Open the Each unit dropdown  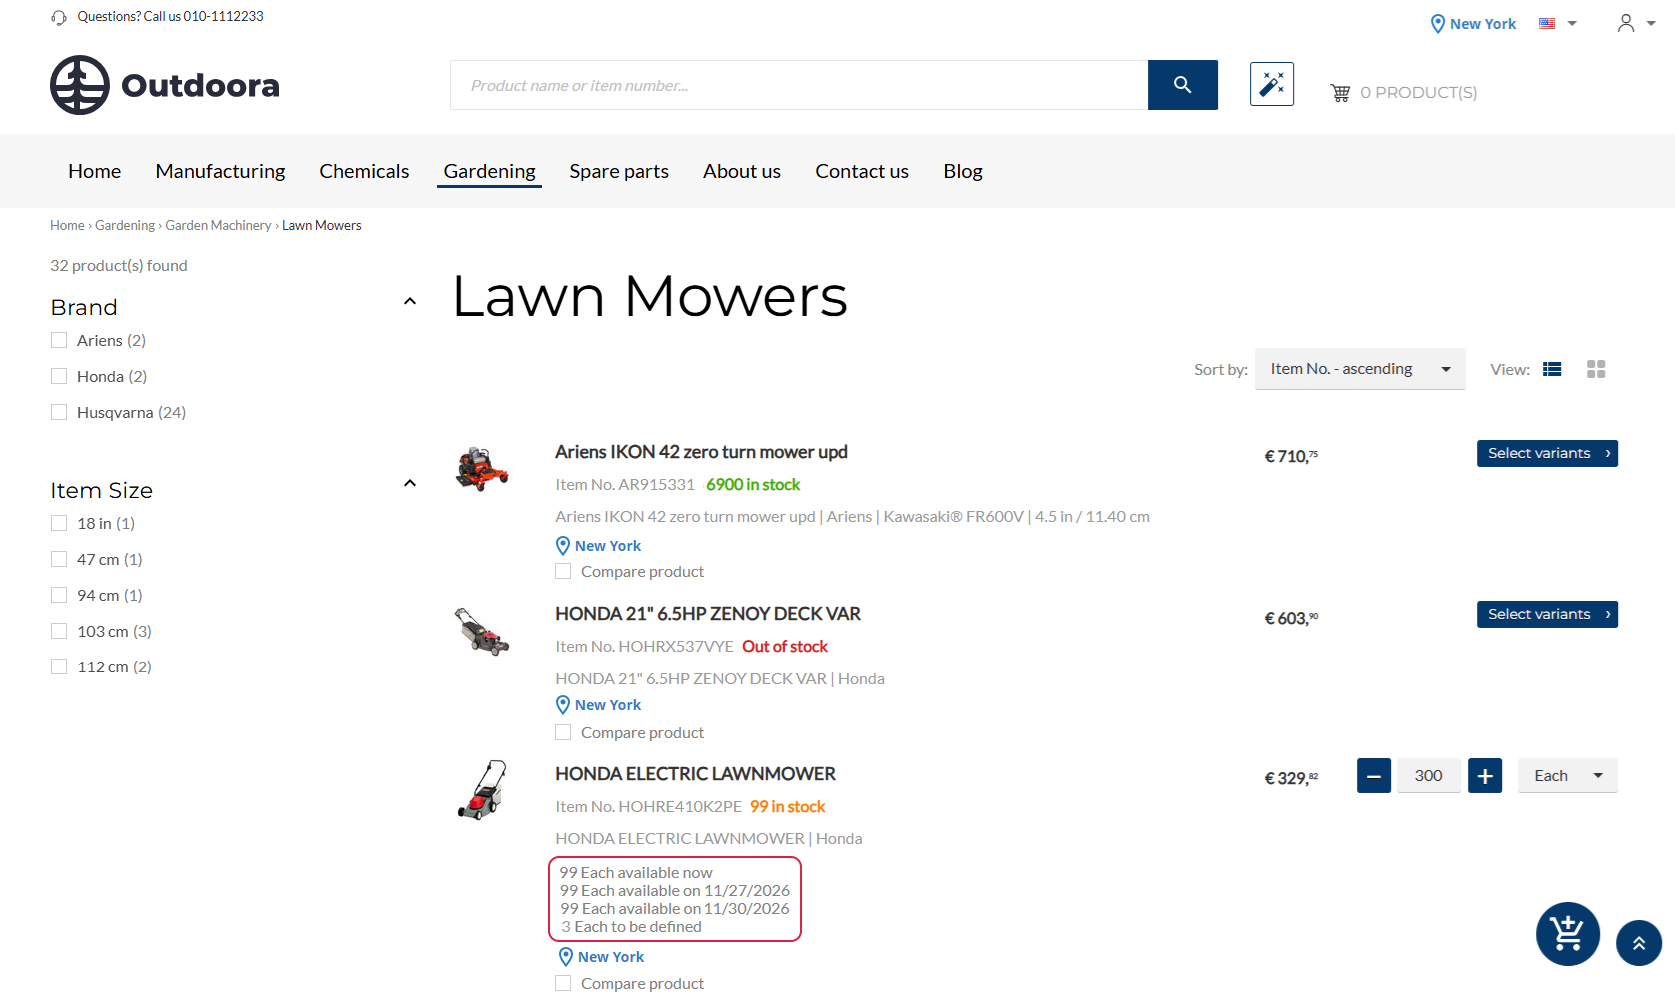(x=1566, y=776)
